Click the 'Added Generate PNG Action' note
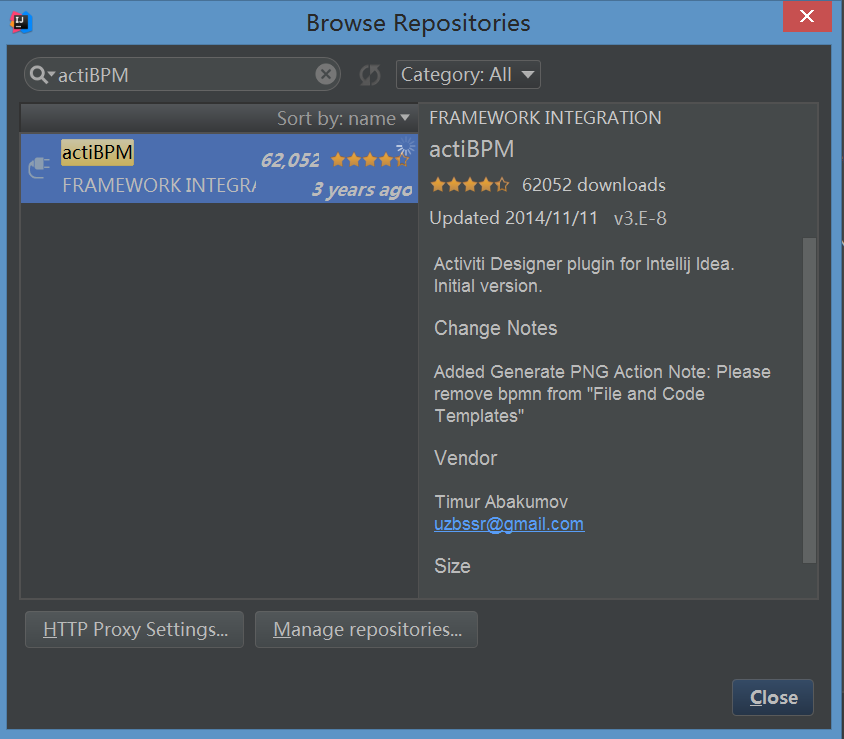844x739 pixels. (x=602, y=393)
